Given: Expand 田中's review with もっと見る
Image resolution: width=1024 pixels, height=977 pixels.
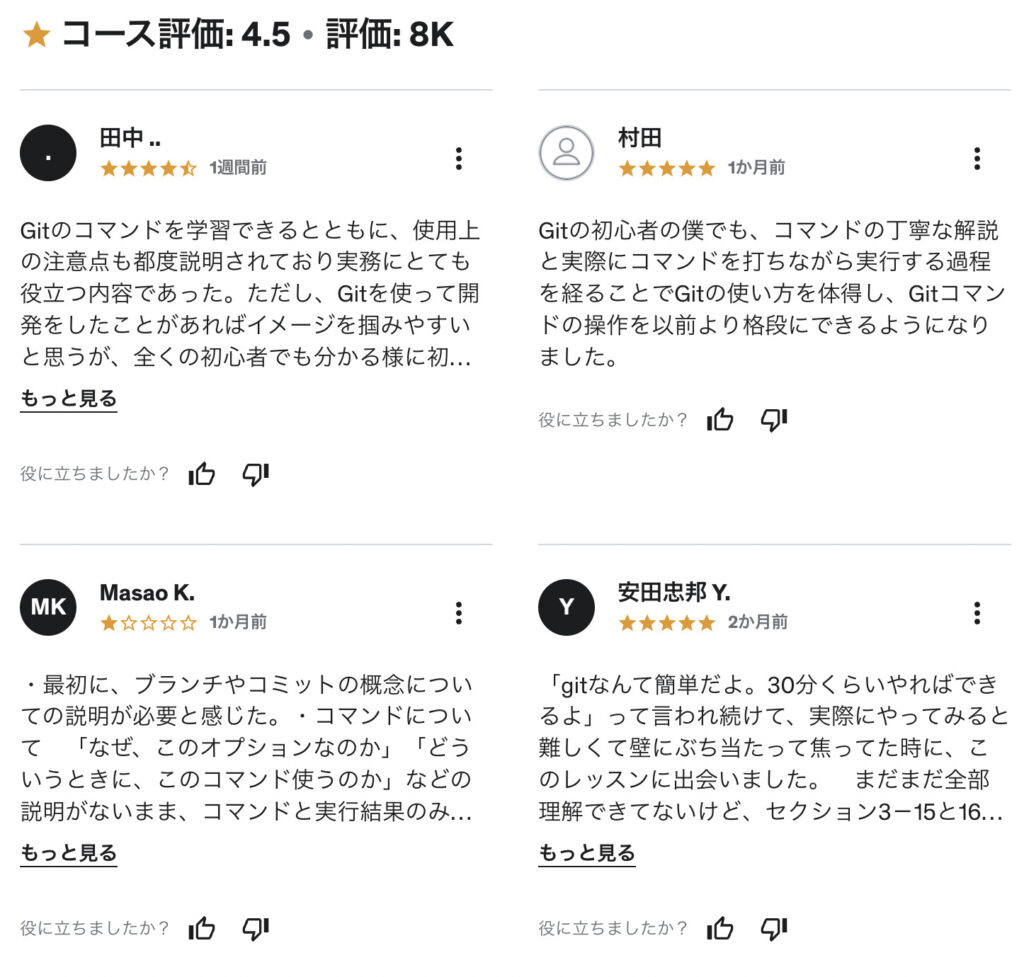Looking at the screenshot, I should tap(69, 398).
